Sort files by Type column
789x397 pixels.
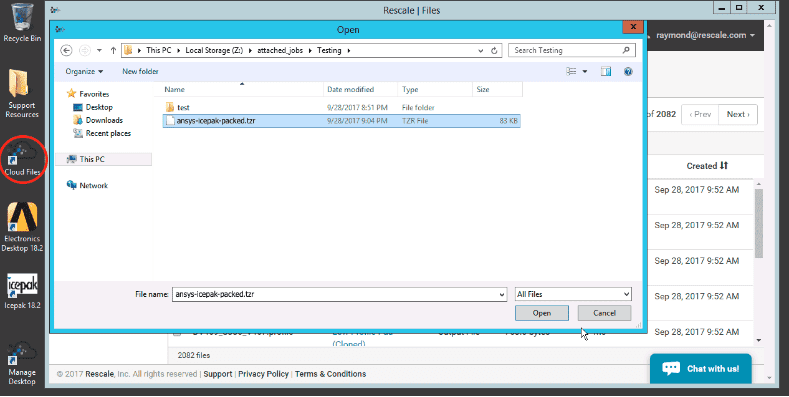[435, 89]
